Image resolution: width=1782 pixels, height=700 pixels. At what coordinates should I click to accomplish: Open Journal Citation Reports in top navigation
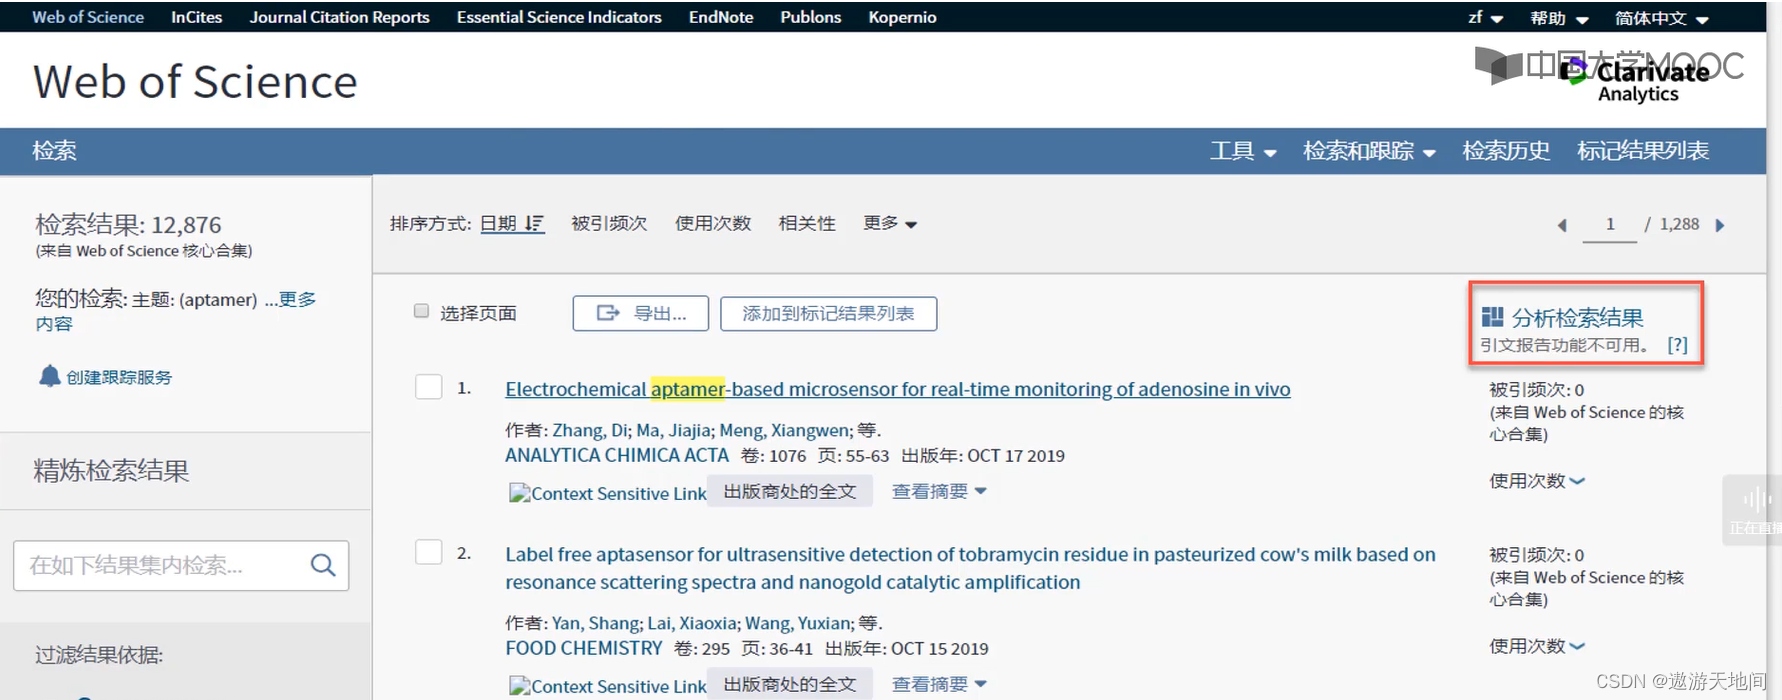click(339, 17)
